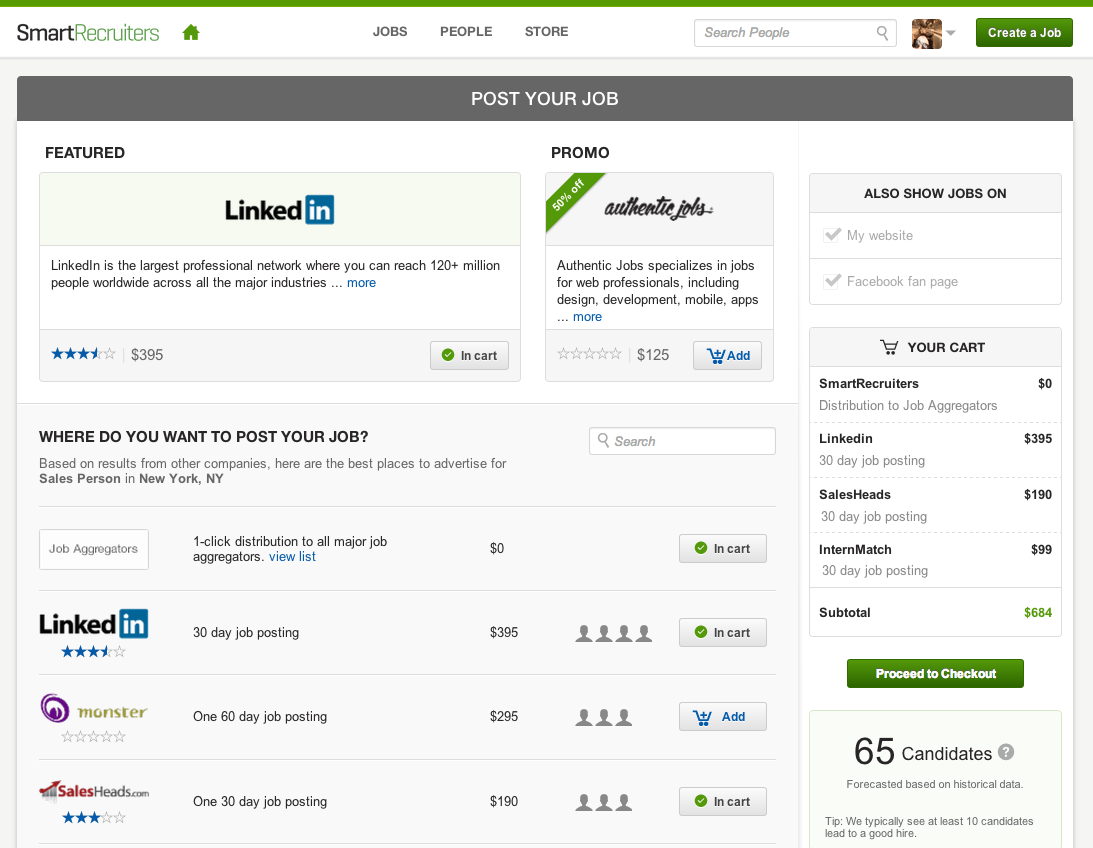Focus the Search People field
The height and width of the screenshot is (848, 1093).
click(x=795, y=33)
